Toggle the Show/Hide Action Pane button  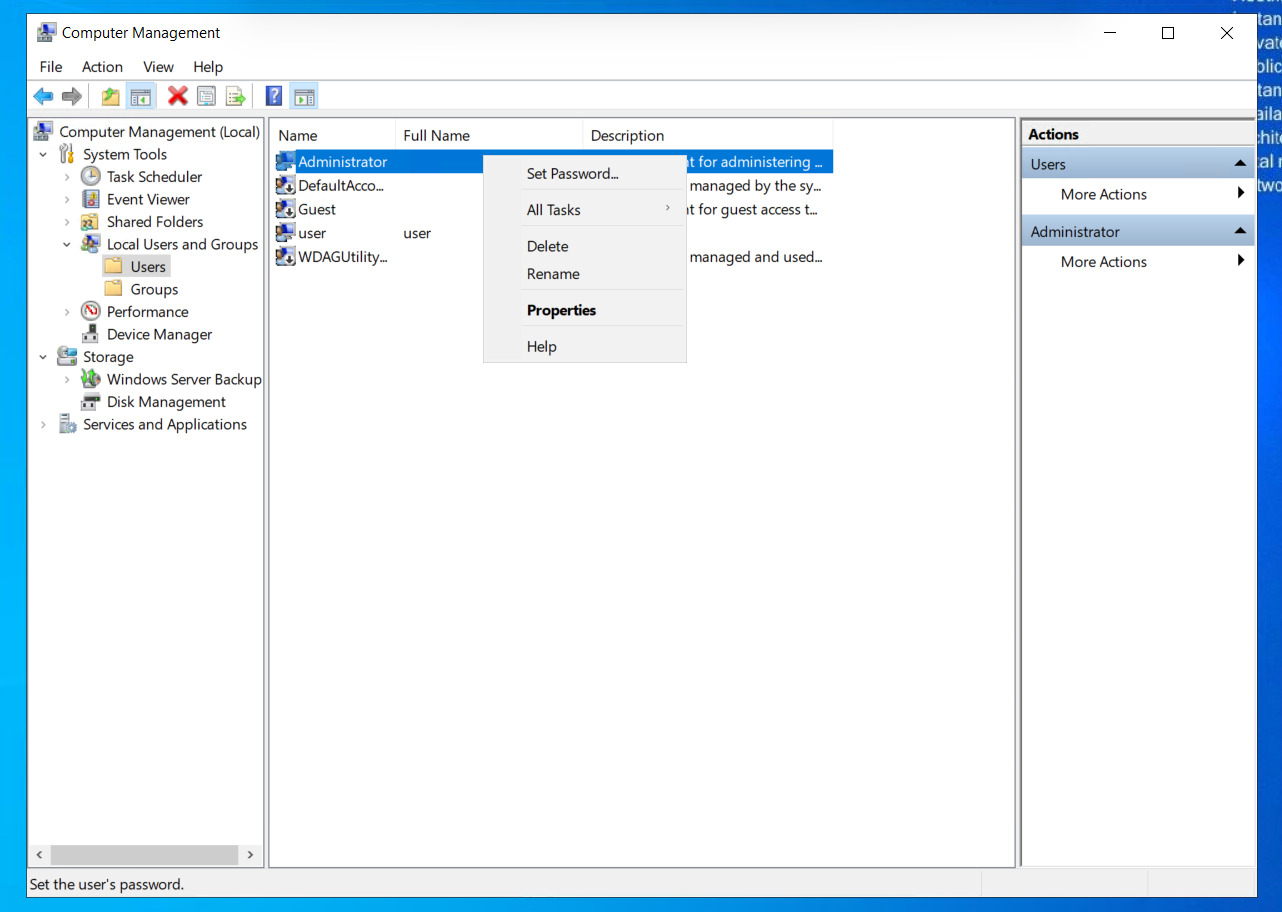(x=305, y=96)
